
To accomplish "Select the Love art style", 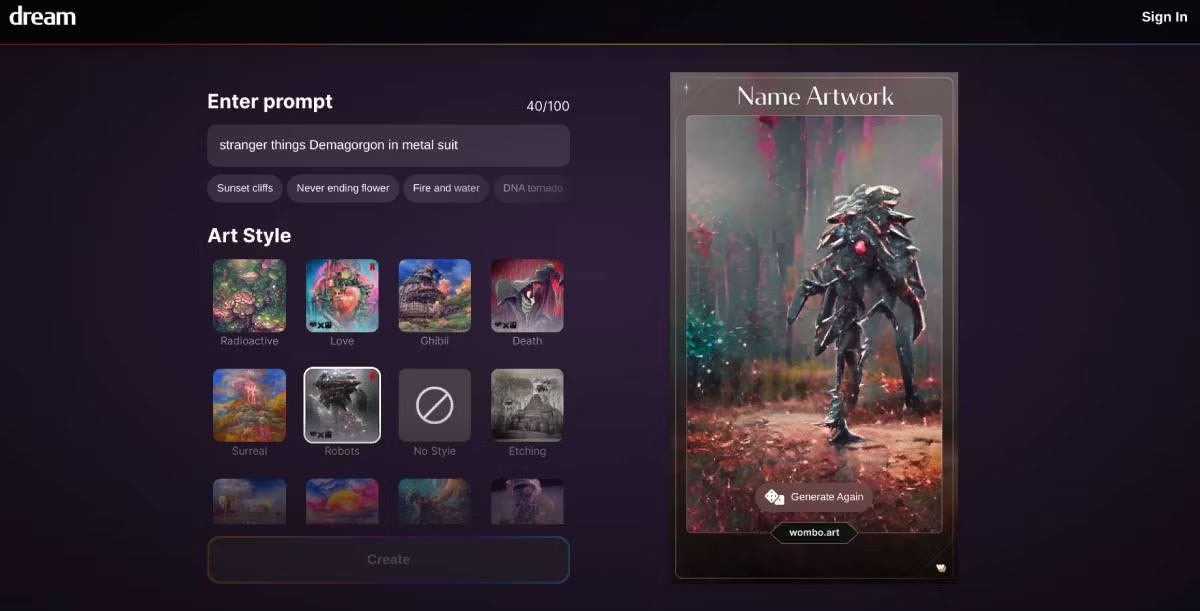I will [342, 296].
